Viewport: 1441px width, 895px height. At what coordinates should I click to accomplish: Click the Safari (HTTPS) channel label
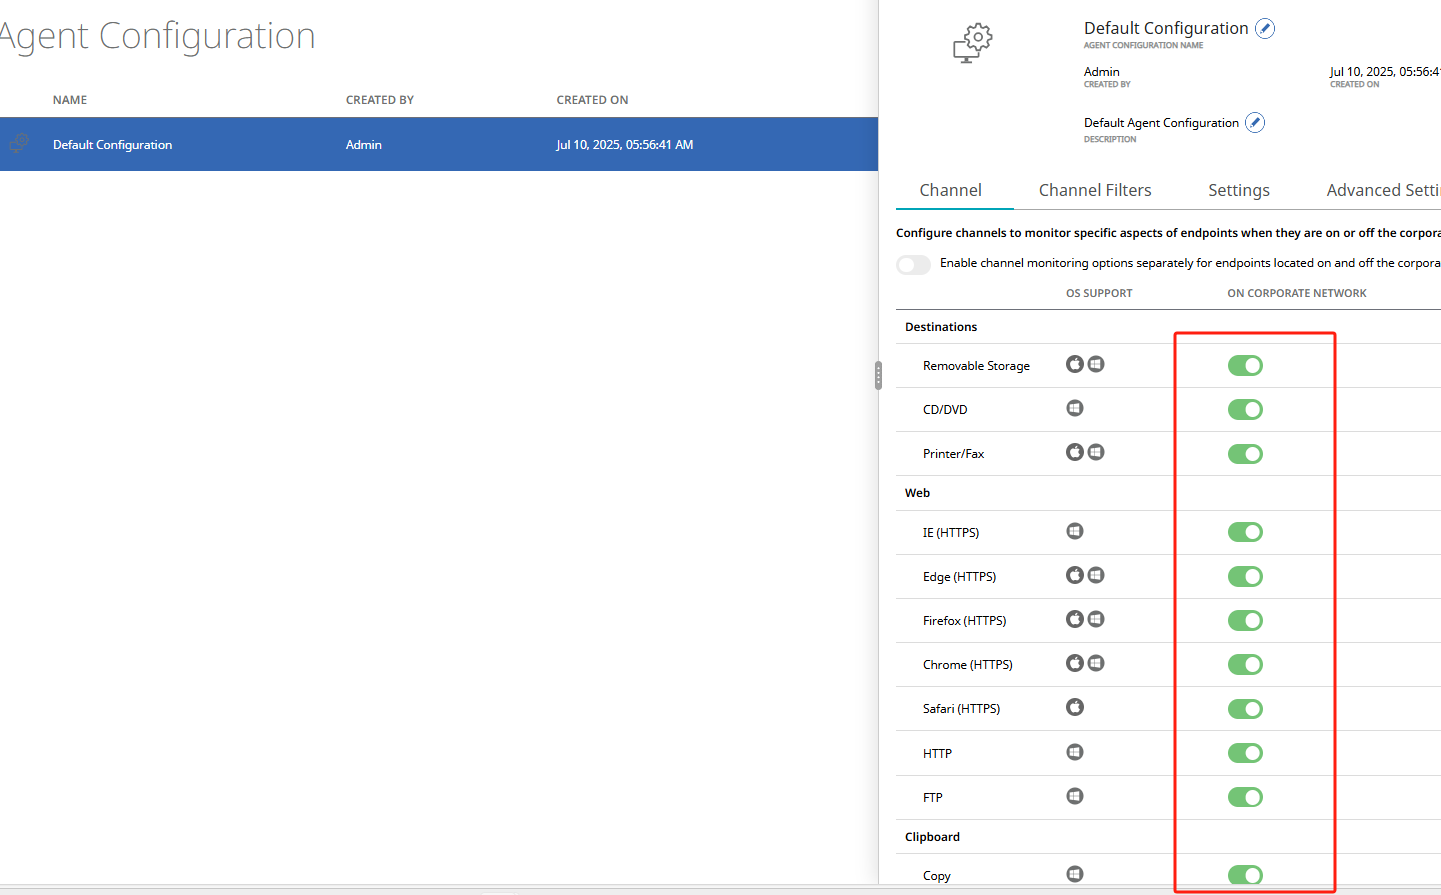(x=961, y=709)
